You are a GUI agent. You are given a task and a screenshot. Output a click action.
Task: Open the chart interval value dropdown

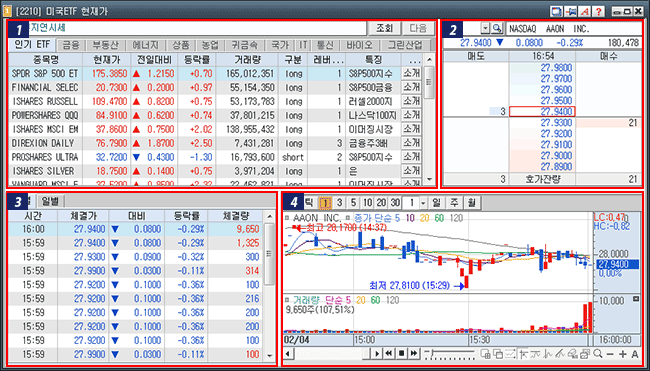coord(423,203)
